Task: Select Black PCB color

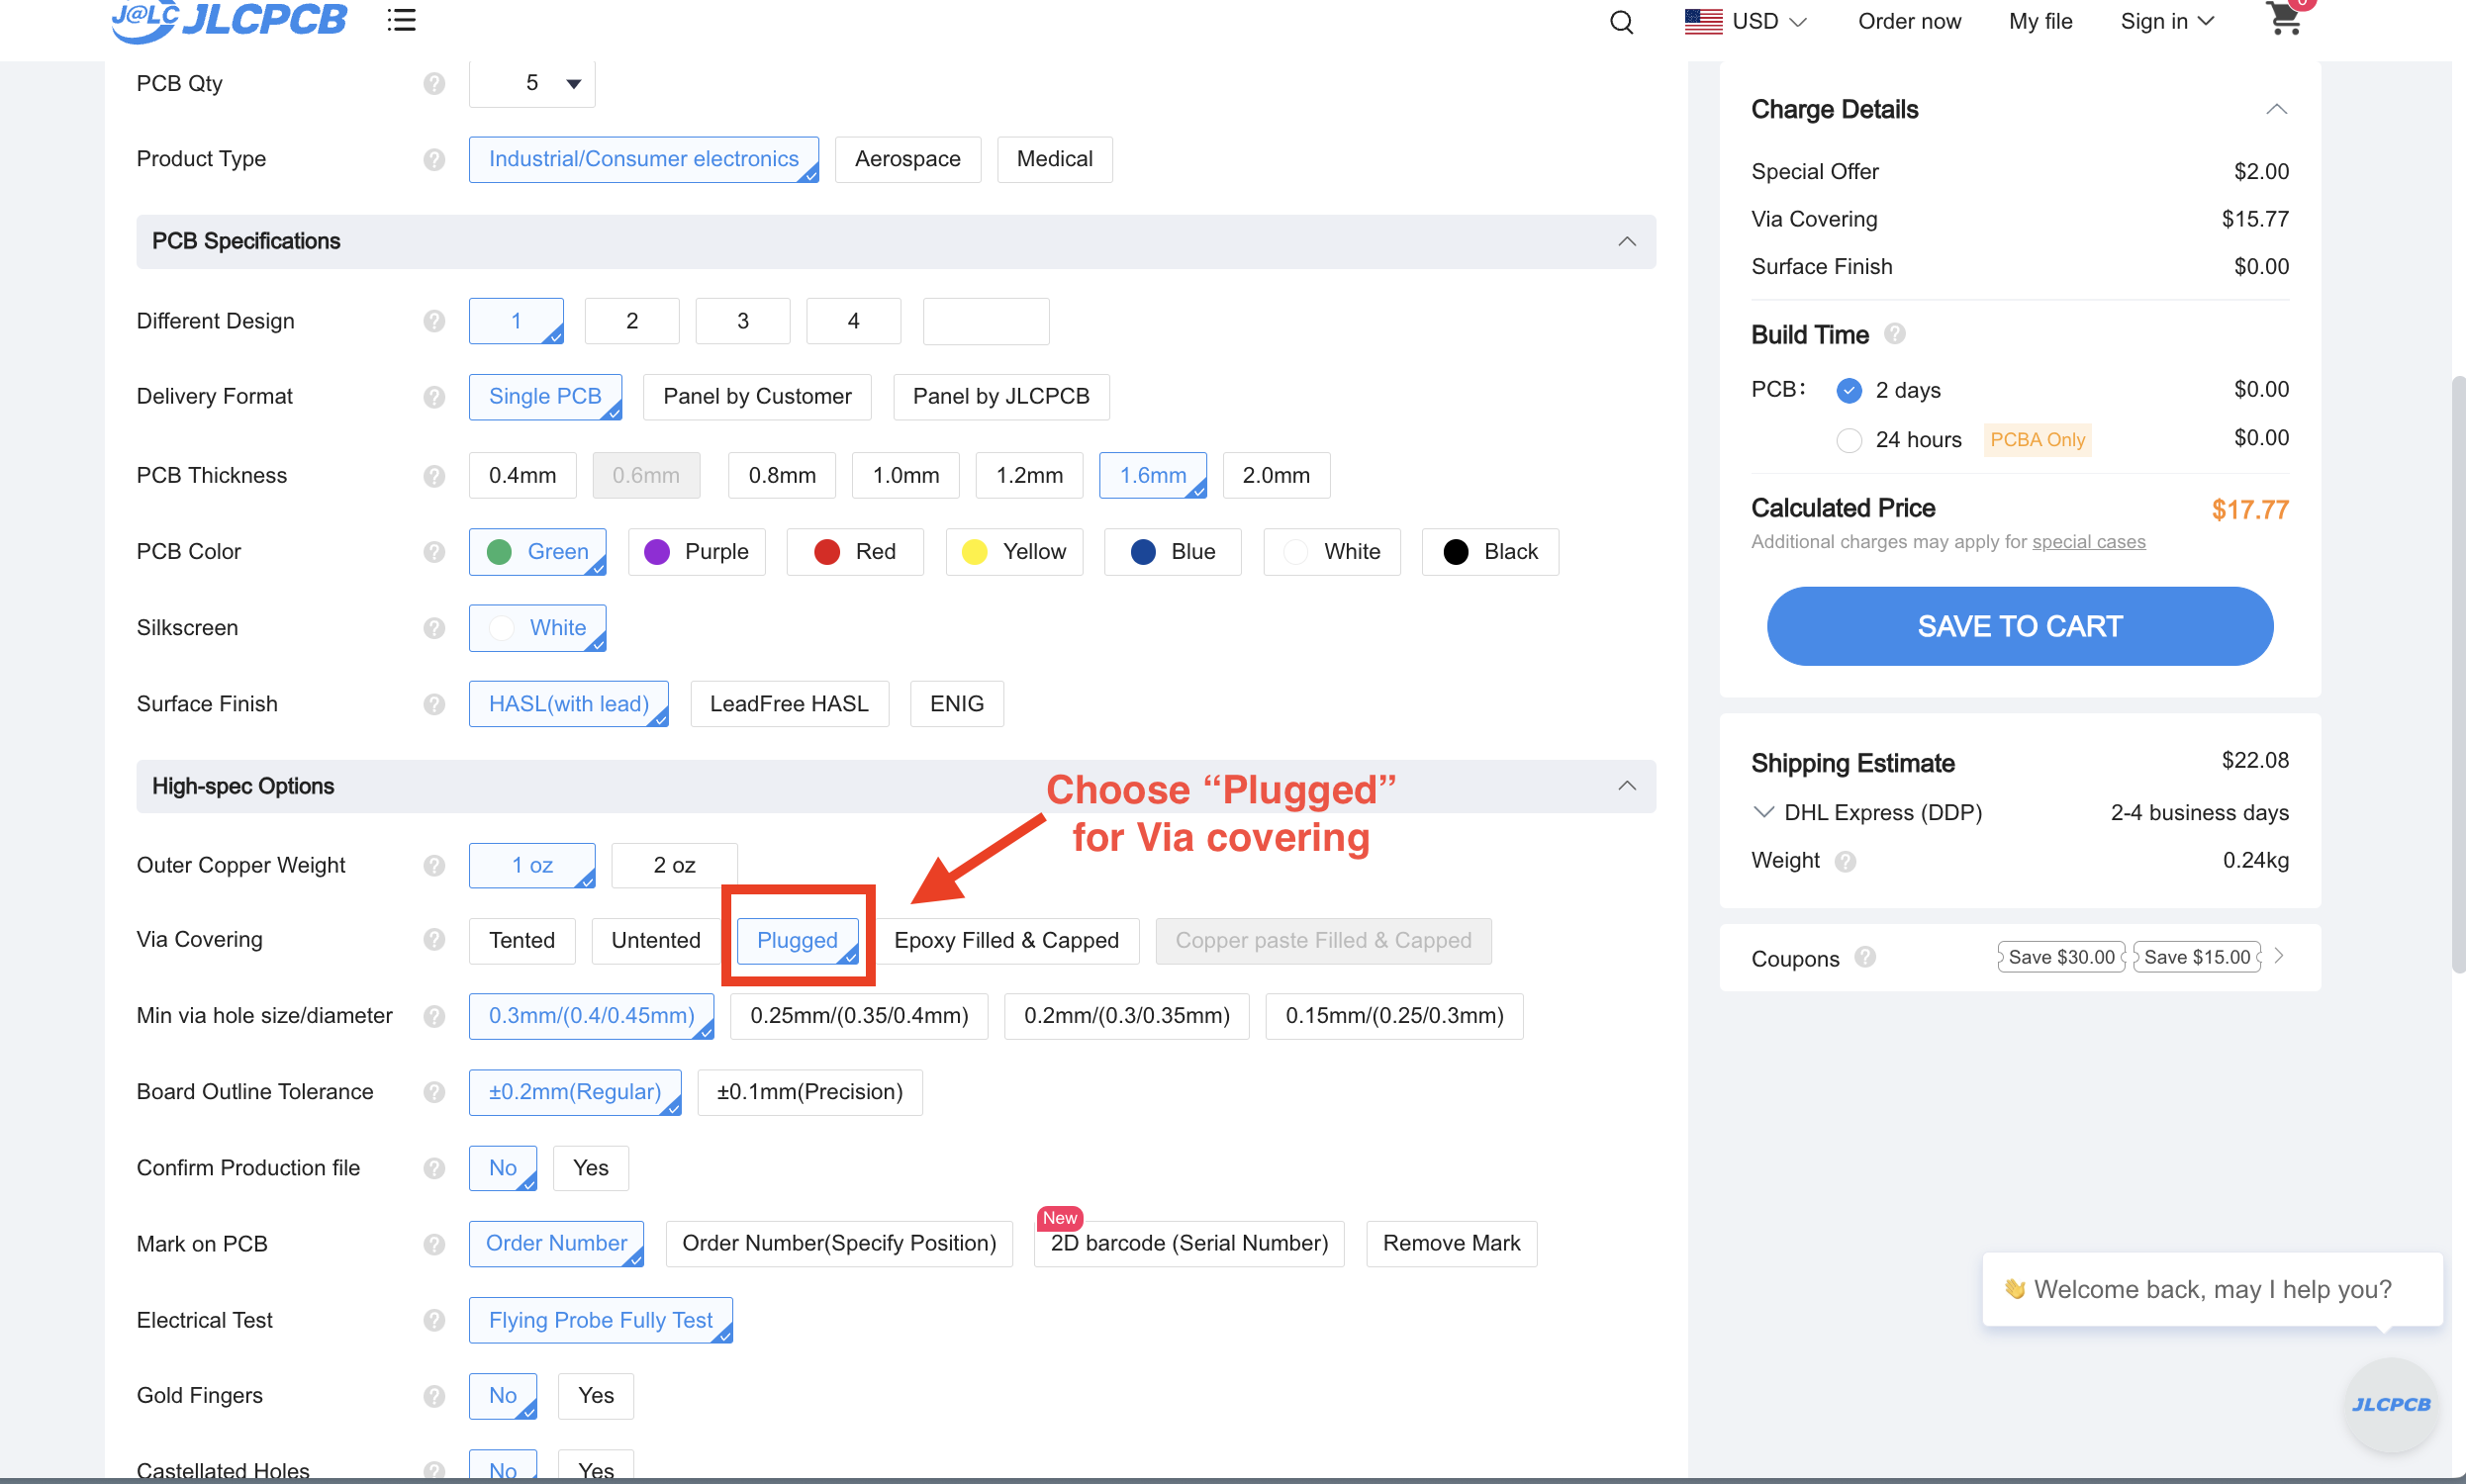Action: pyautogui.click(x=1490, y=552)
